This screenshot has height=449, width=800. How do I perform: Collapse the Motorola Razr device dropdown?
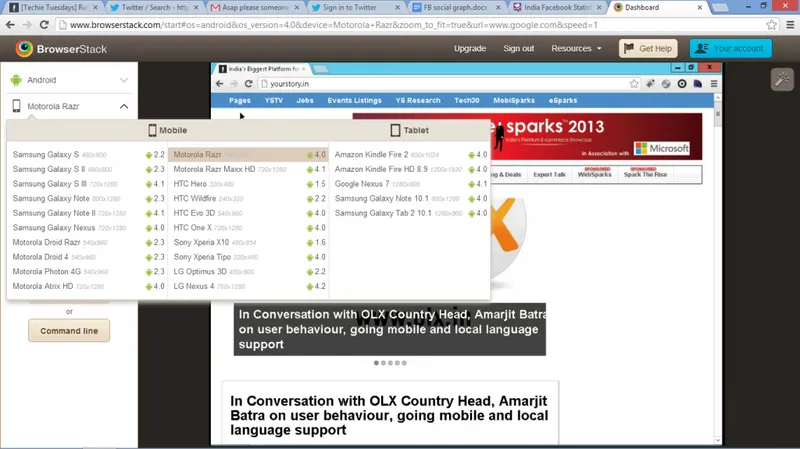point(124,106)
